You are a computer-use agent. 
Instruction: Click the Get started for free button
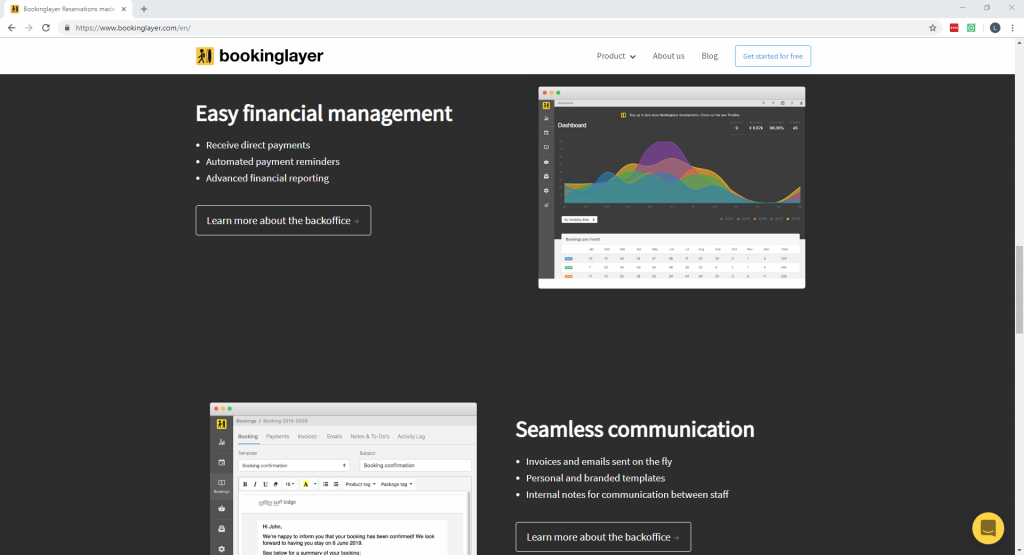tap(772, 56)
